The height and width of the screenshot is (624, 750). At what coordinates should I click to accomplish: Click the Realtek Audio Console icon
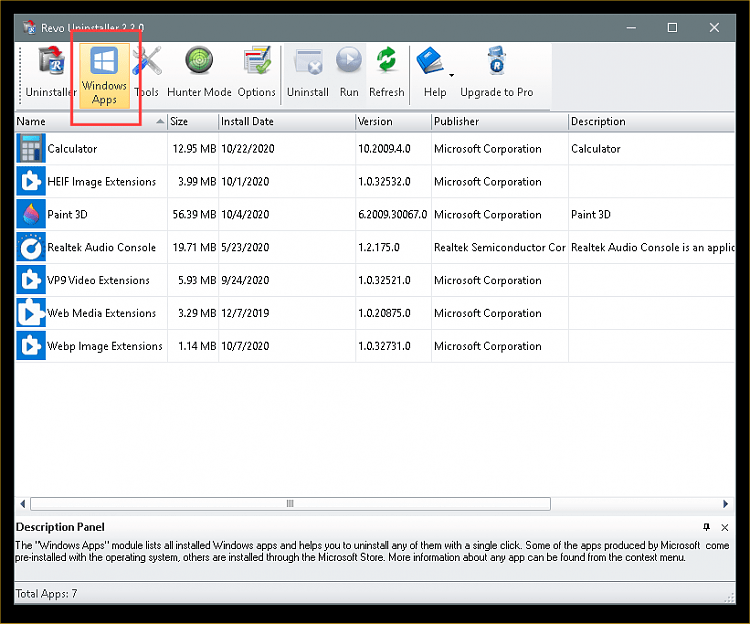tap(31, 247)
